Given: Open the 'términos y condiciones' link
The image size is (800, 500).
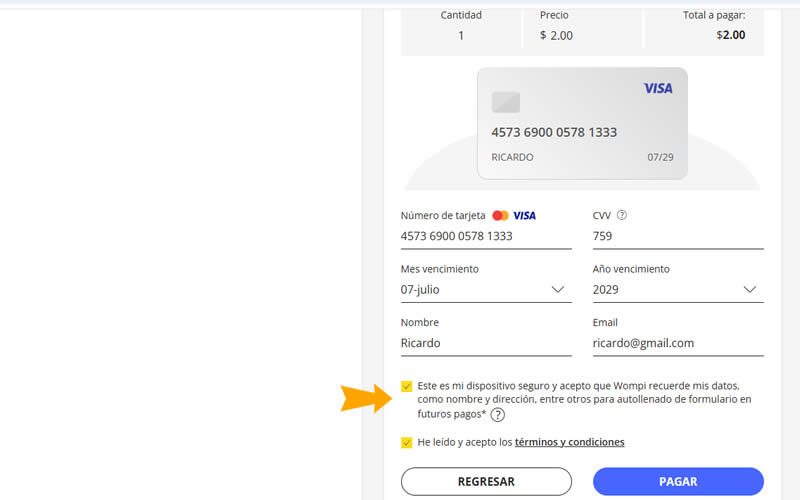Looking at the screenshot, I should (569, 442).
